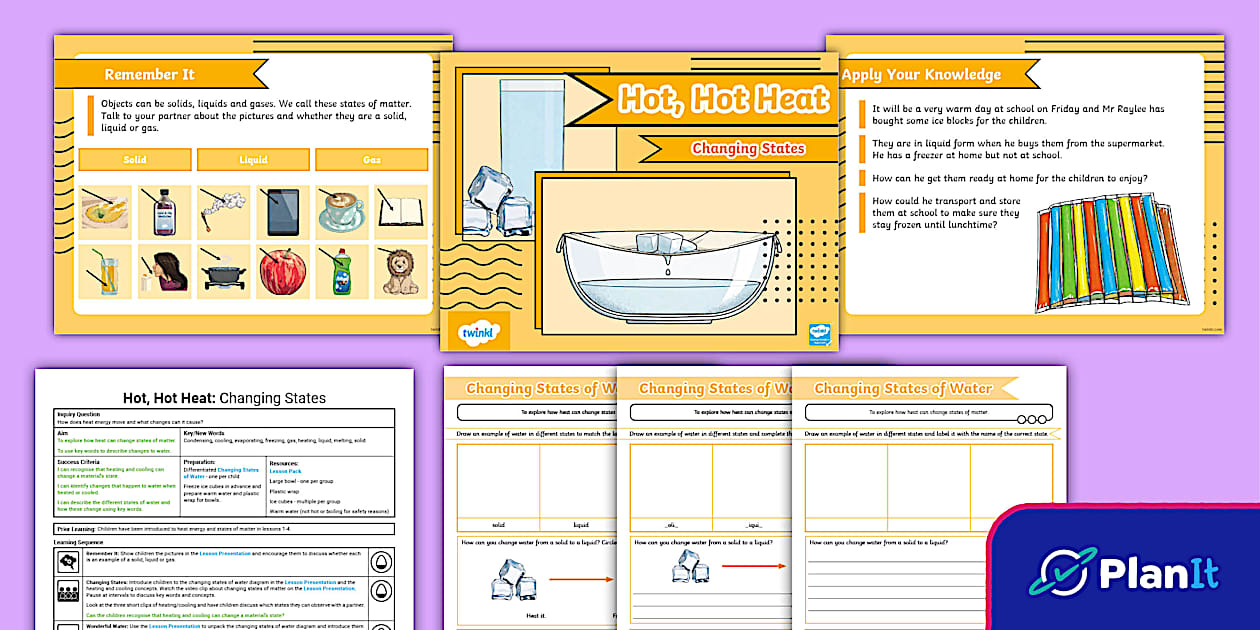Select the coffee cup picture
This screenshot has width=1260, height=630.
341,212
